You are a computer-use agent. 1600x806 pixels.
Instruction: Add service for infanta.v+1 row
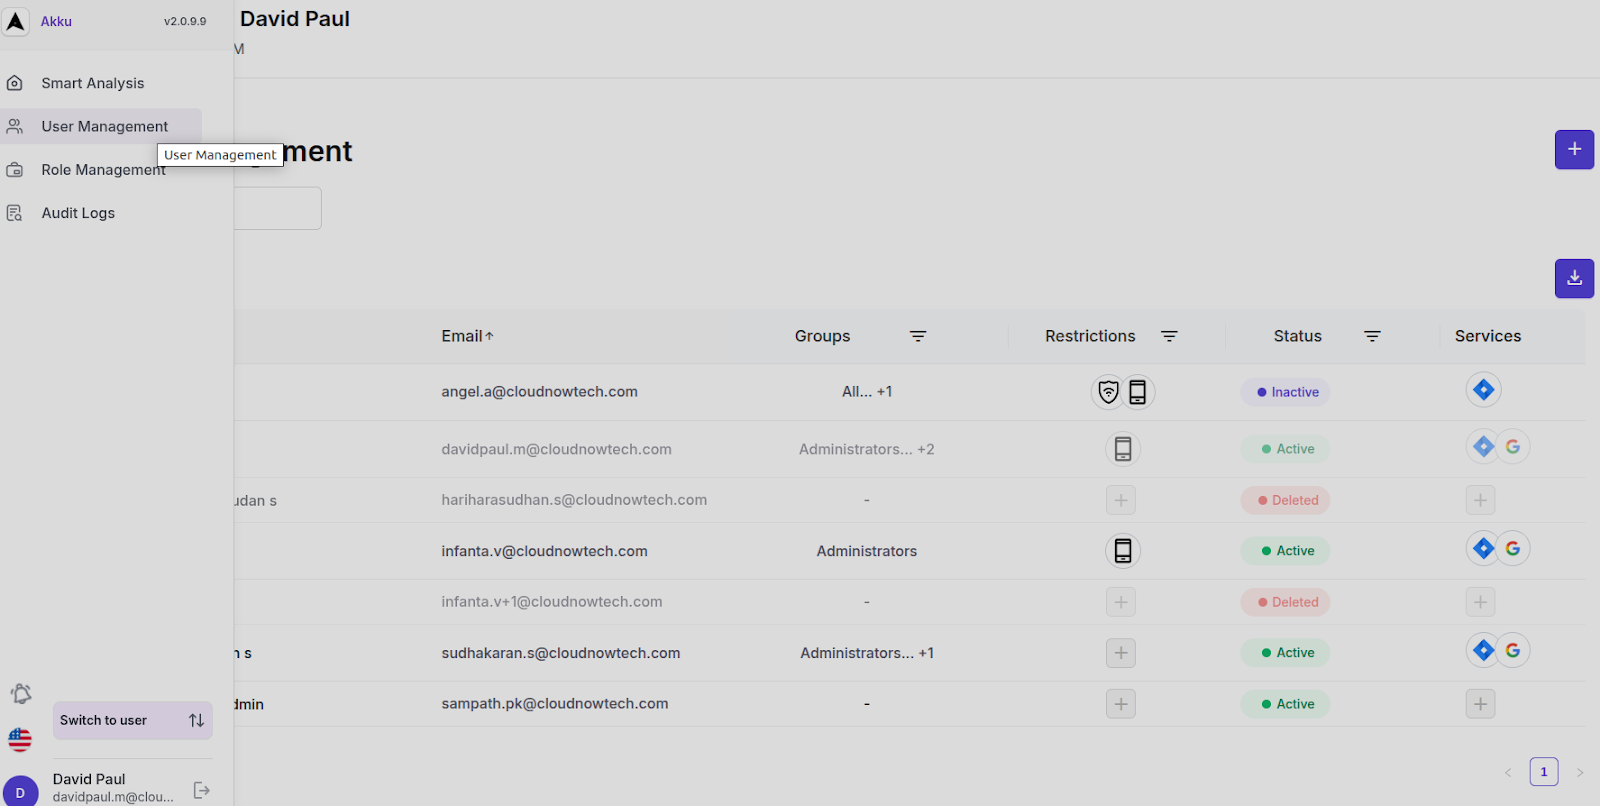coord(1481,602)
